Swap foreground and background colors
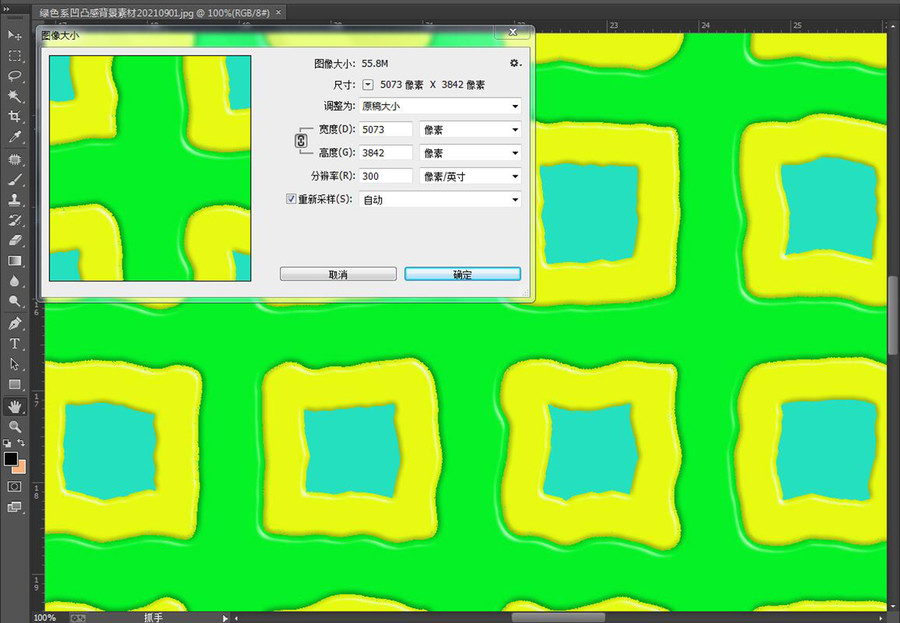The width and height of the screenshot is (900, 623). (21, 443)
